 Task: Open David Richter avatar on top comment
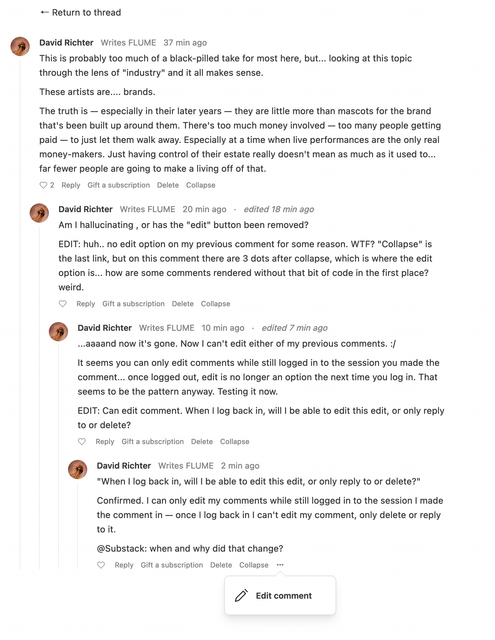(x=20, y=46)
